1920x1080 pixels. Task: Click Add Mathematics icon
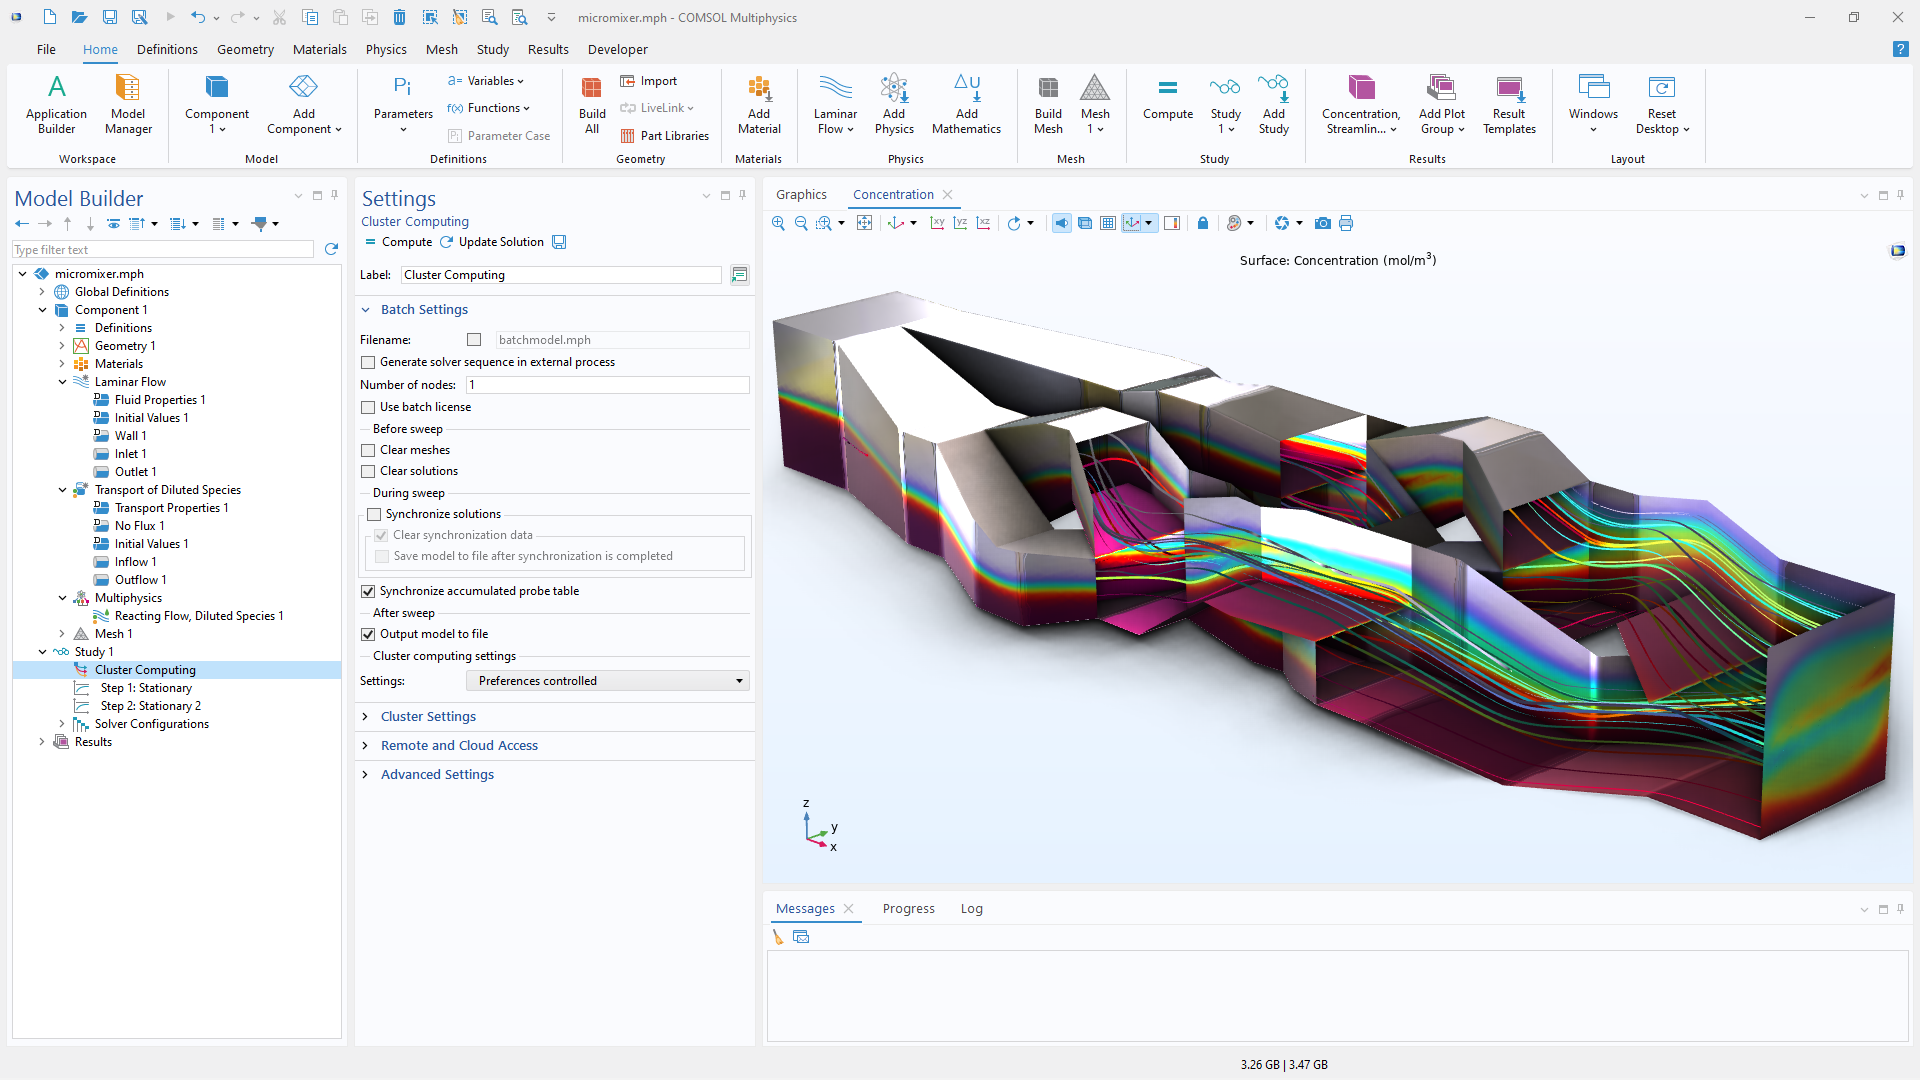point(966,104)
